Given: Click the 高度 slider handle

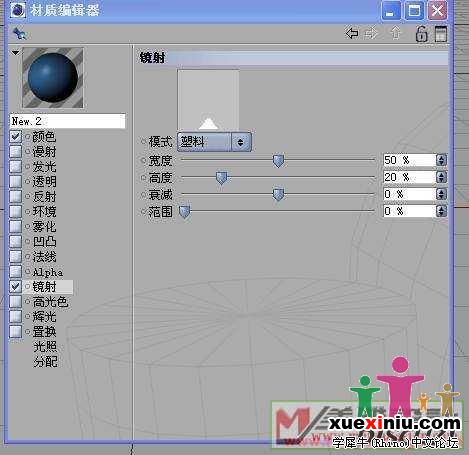Looking at the screenshot, I should 221,178.
